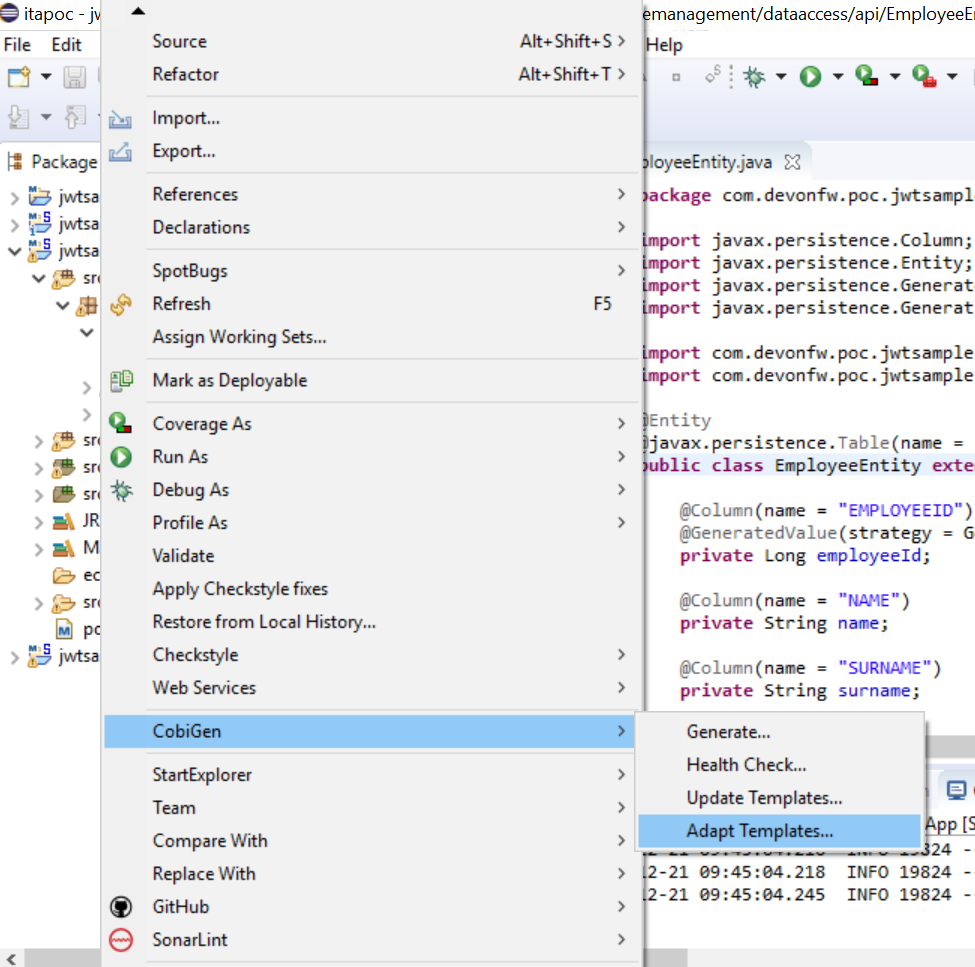Screen dimensions: 975x967
Task: Click the GitHub octocat icon in menu
Action: 121,907
